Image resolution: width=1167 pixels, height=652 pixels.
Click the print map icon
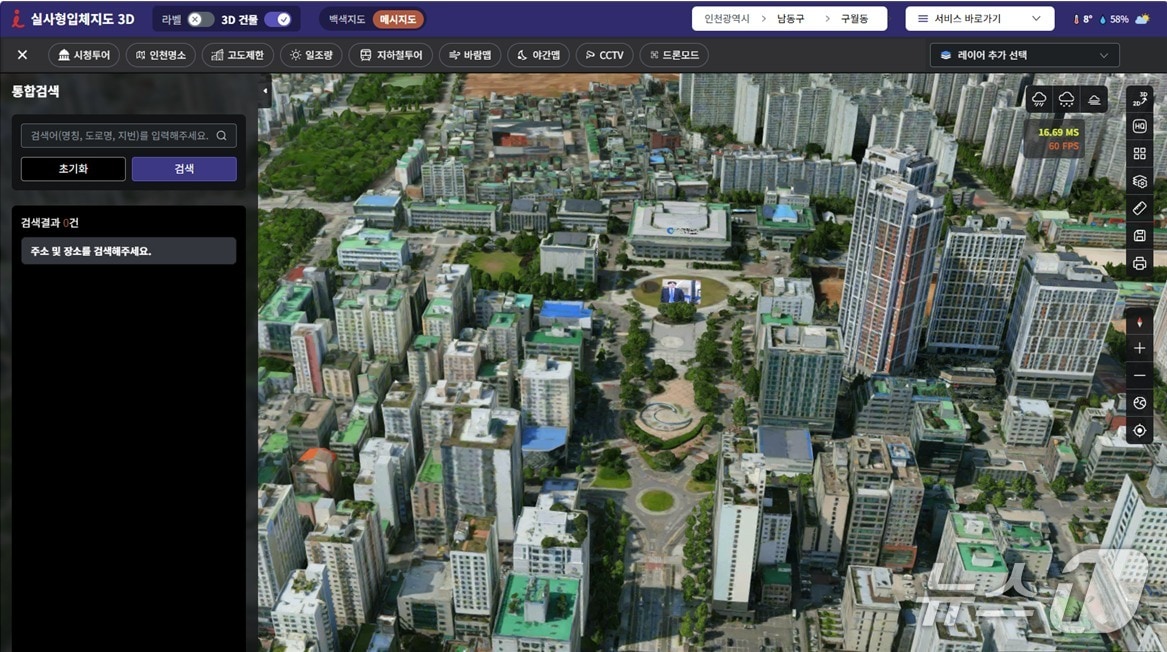[x=1139, y=263]
